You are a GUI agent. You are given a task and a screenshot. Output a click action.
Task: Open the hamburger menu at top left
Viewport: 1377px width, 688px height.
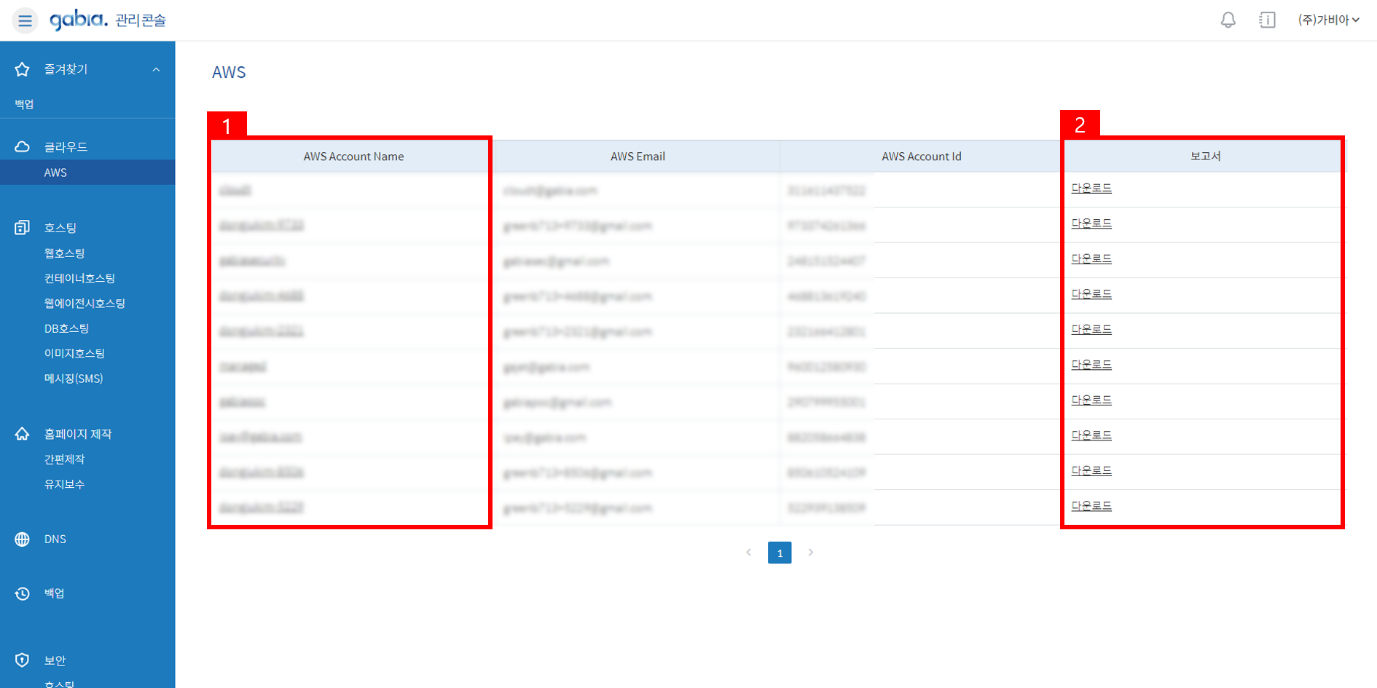pyautogui.click(x=25, y=20)
